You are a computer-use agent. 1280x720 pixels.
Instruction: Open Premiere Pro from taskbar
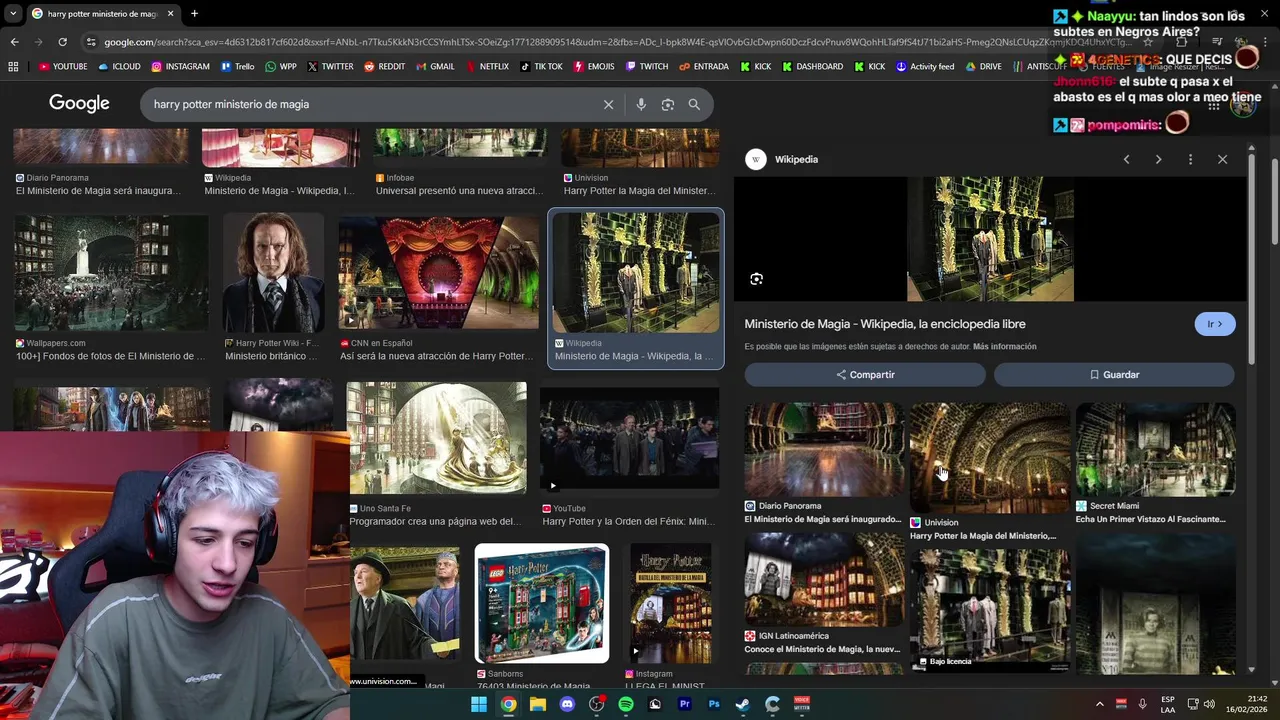[684, 704]
